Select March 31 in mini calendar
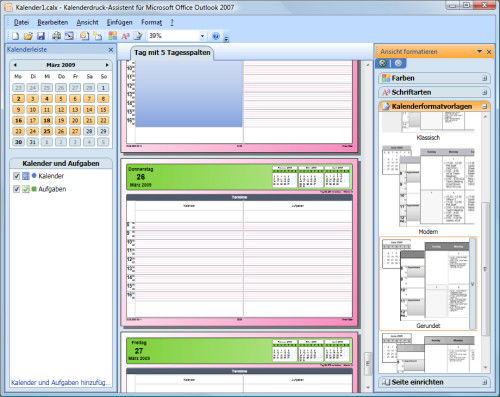Screen dimensions: 500x397 coord(33,142)
